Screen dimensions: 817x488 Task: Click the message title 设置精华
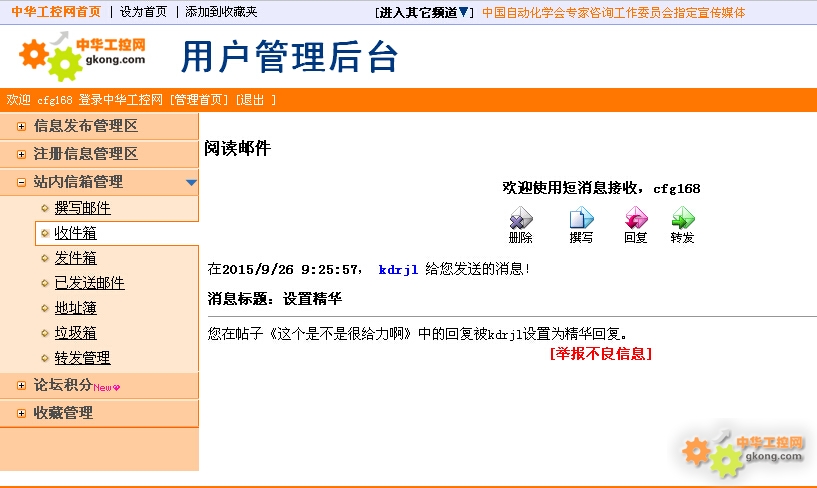point(313,298)
